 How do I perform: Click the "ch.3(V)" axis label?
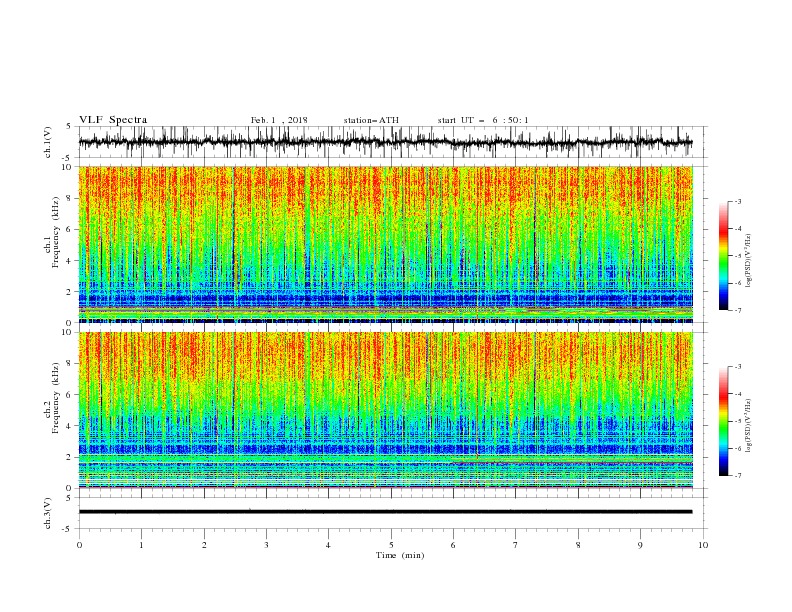click(48, 513)
